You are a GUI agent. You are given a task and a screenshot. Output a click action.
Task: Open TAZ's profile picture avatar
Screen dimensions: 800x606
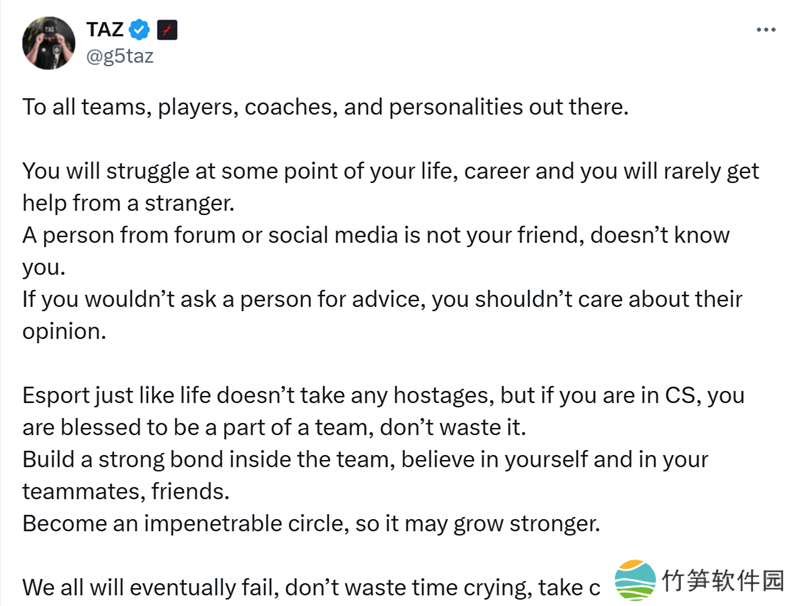(x=49, y=43)
